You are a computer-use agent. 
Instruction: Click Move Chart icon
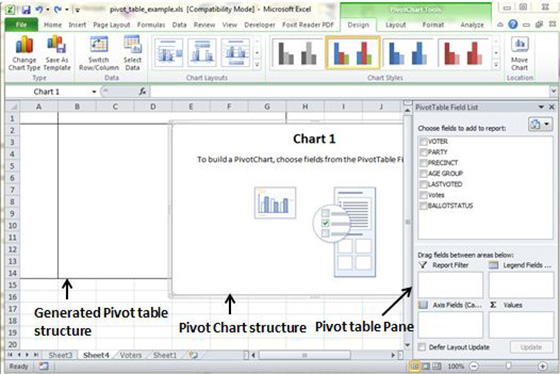click(x=519, y=54)
